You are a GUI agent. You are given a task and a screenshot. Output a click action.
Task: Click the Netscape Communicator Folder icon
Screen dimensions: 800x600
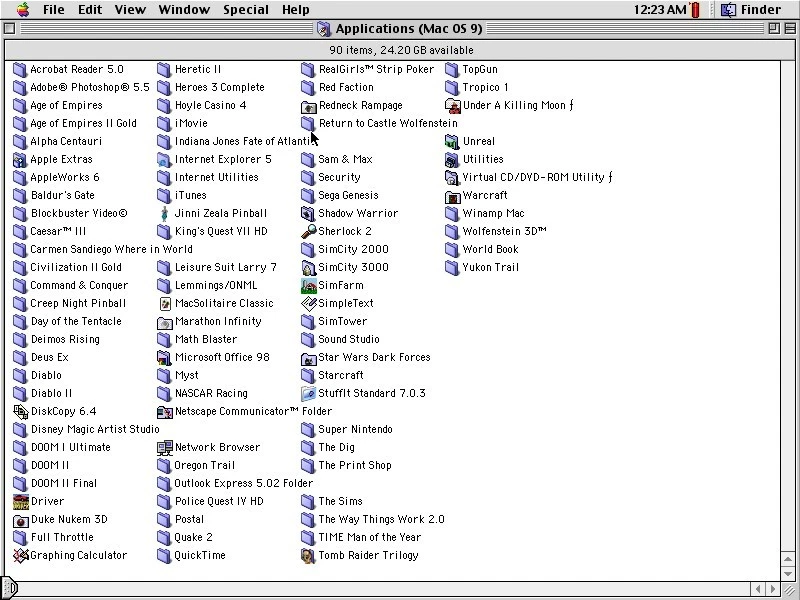165,412
